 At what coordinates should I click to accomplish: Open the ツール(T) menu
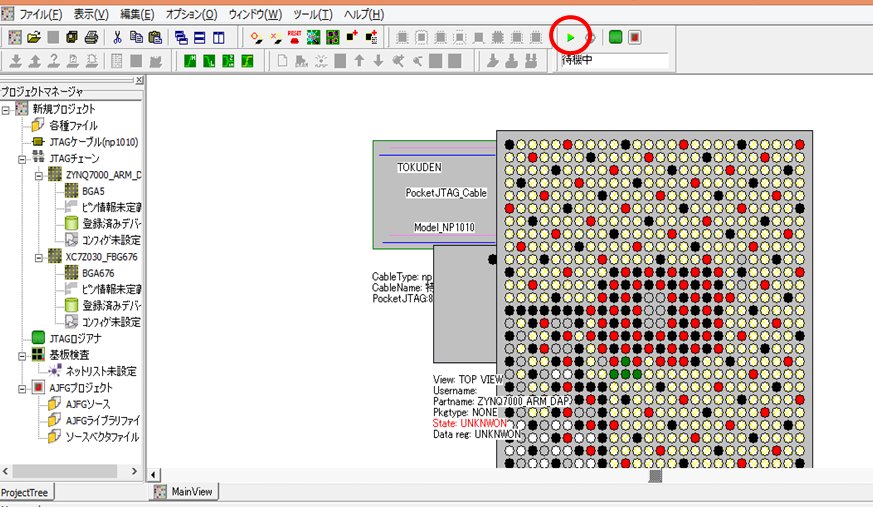click(x=313, y=15)
